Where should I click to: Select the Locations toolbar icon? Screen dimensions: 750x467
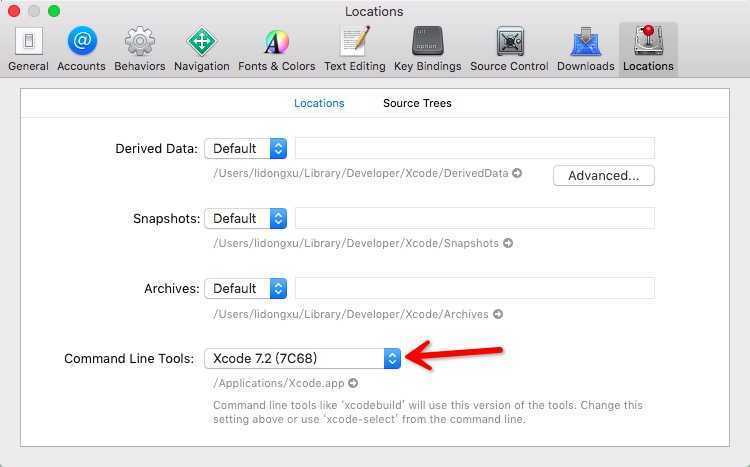[648, 49]
